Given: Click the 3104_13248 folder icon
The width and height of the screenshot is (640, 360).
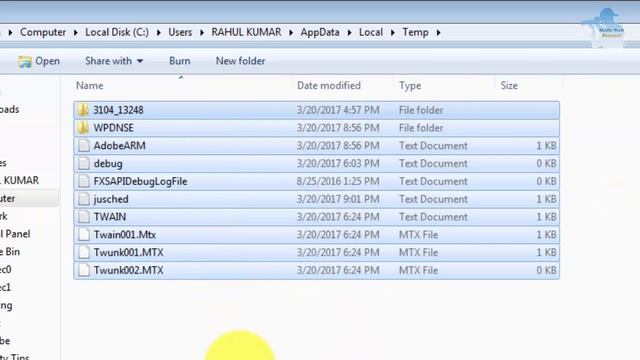Looking at the screenshot, I should (x=83, y=110).
